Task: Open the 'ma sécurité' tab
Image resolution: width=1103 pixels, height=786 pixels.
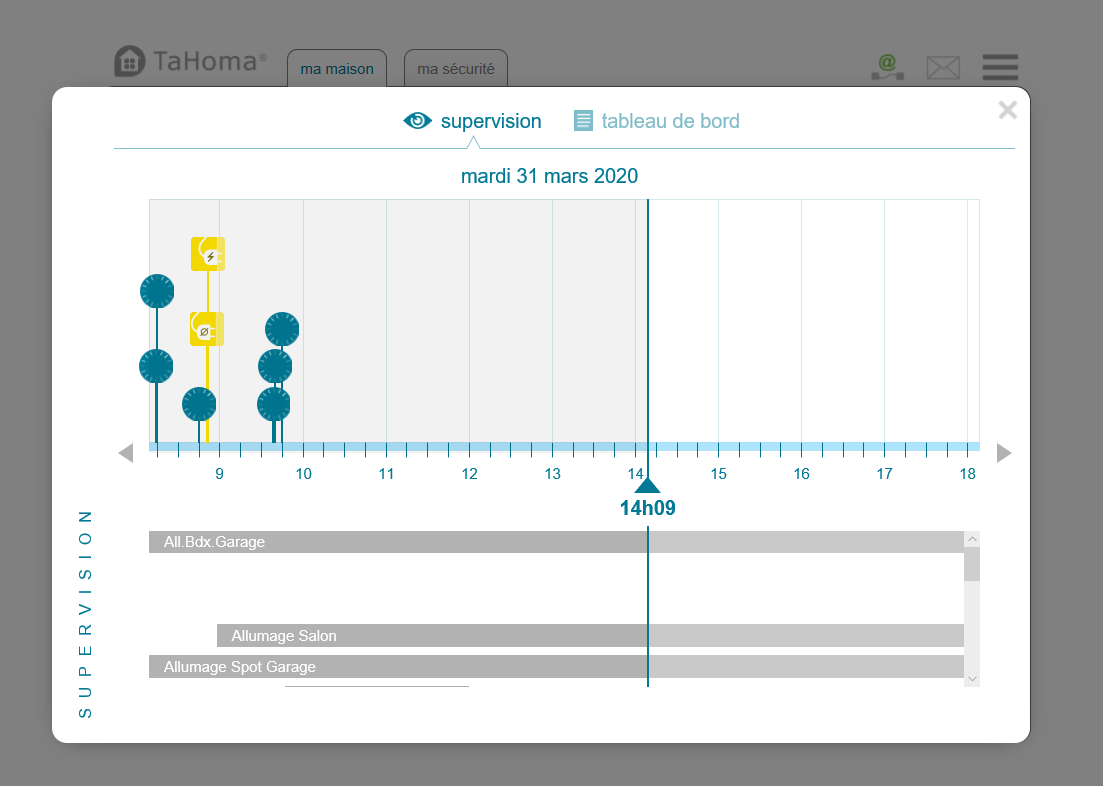Action: [x=456, y=68]
